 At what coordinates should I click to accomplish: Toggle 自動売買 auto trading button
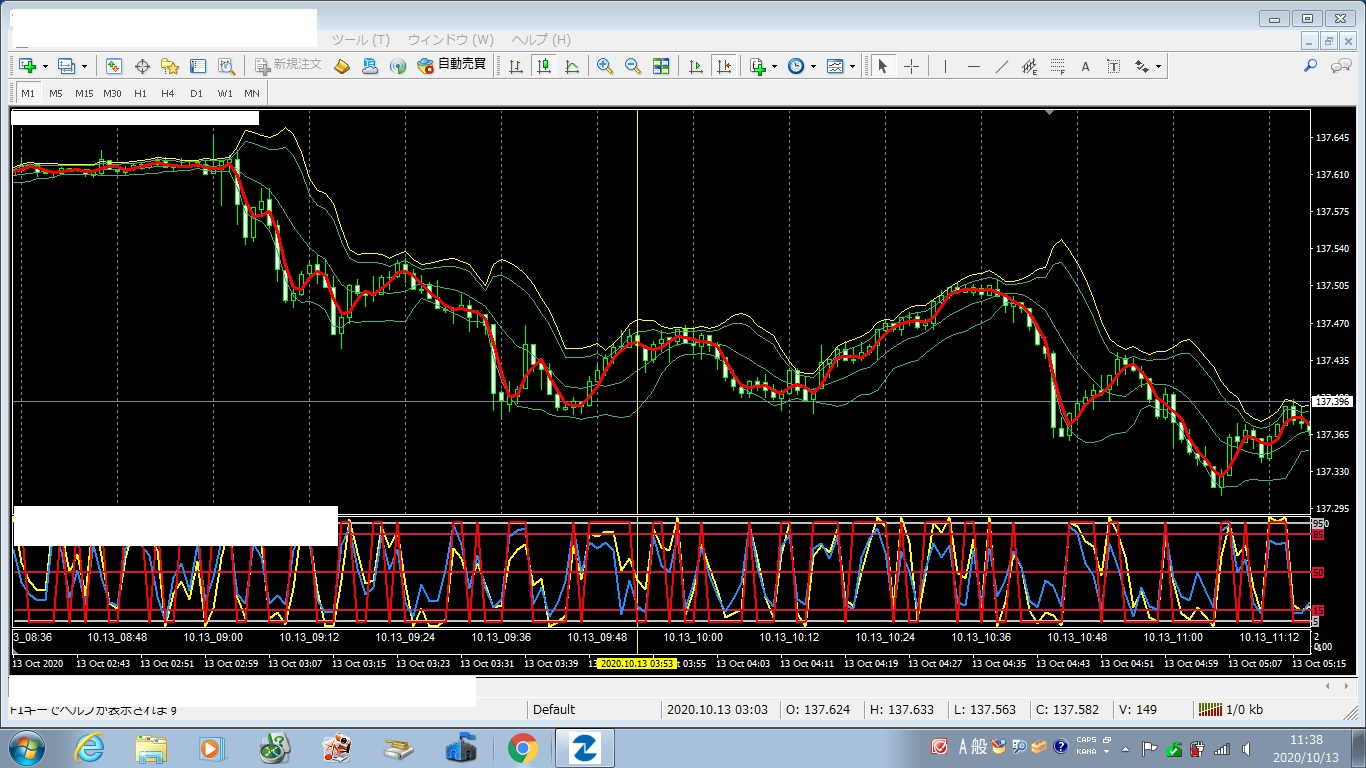coord(451,65)
